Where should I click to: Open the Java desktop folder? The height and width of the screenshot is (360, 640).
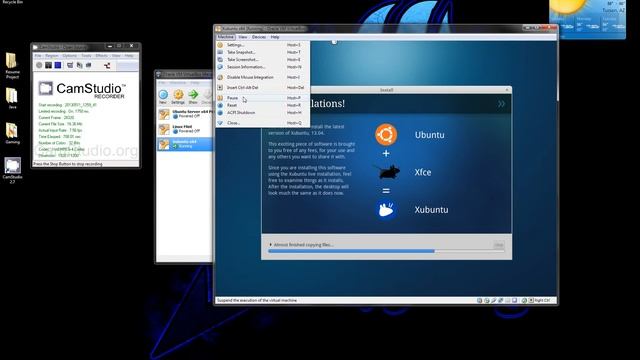coord(12,98)
